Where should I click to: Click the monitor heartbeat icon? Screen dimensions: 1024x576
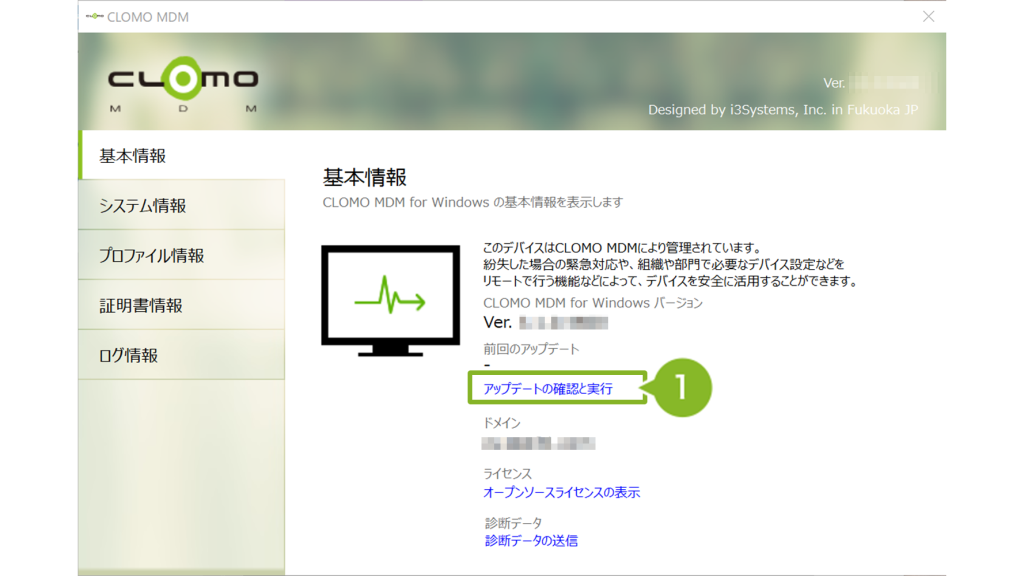tap(389, 298)
